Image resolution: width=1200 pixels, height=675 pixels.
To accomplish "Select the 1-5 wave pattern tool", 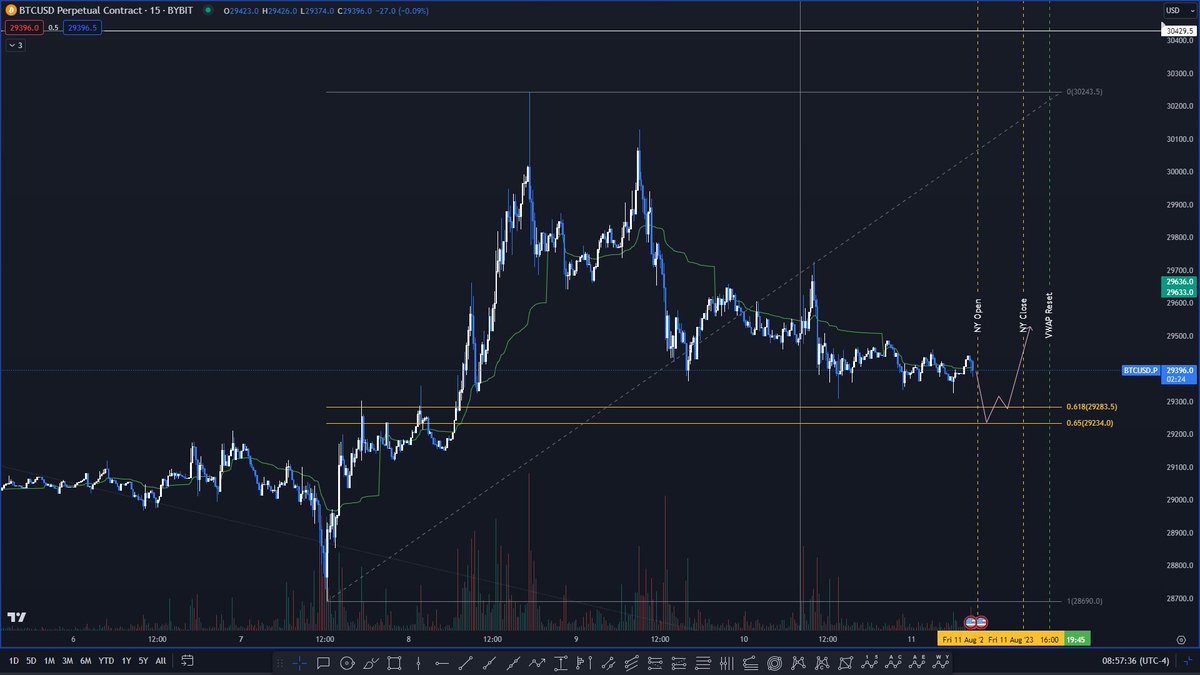I will tap(869, 662).
